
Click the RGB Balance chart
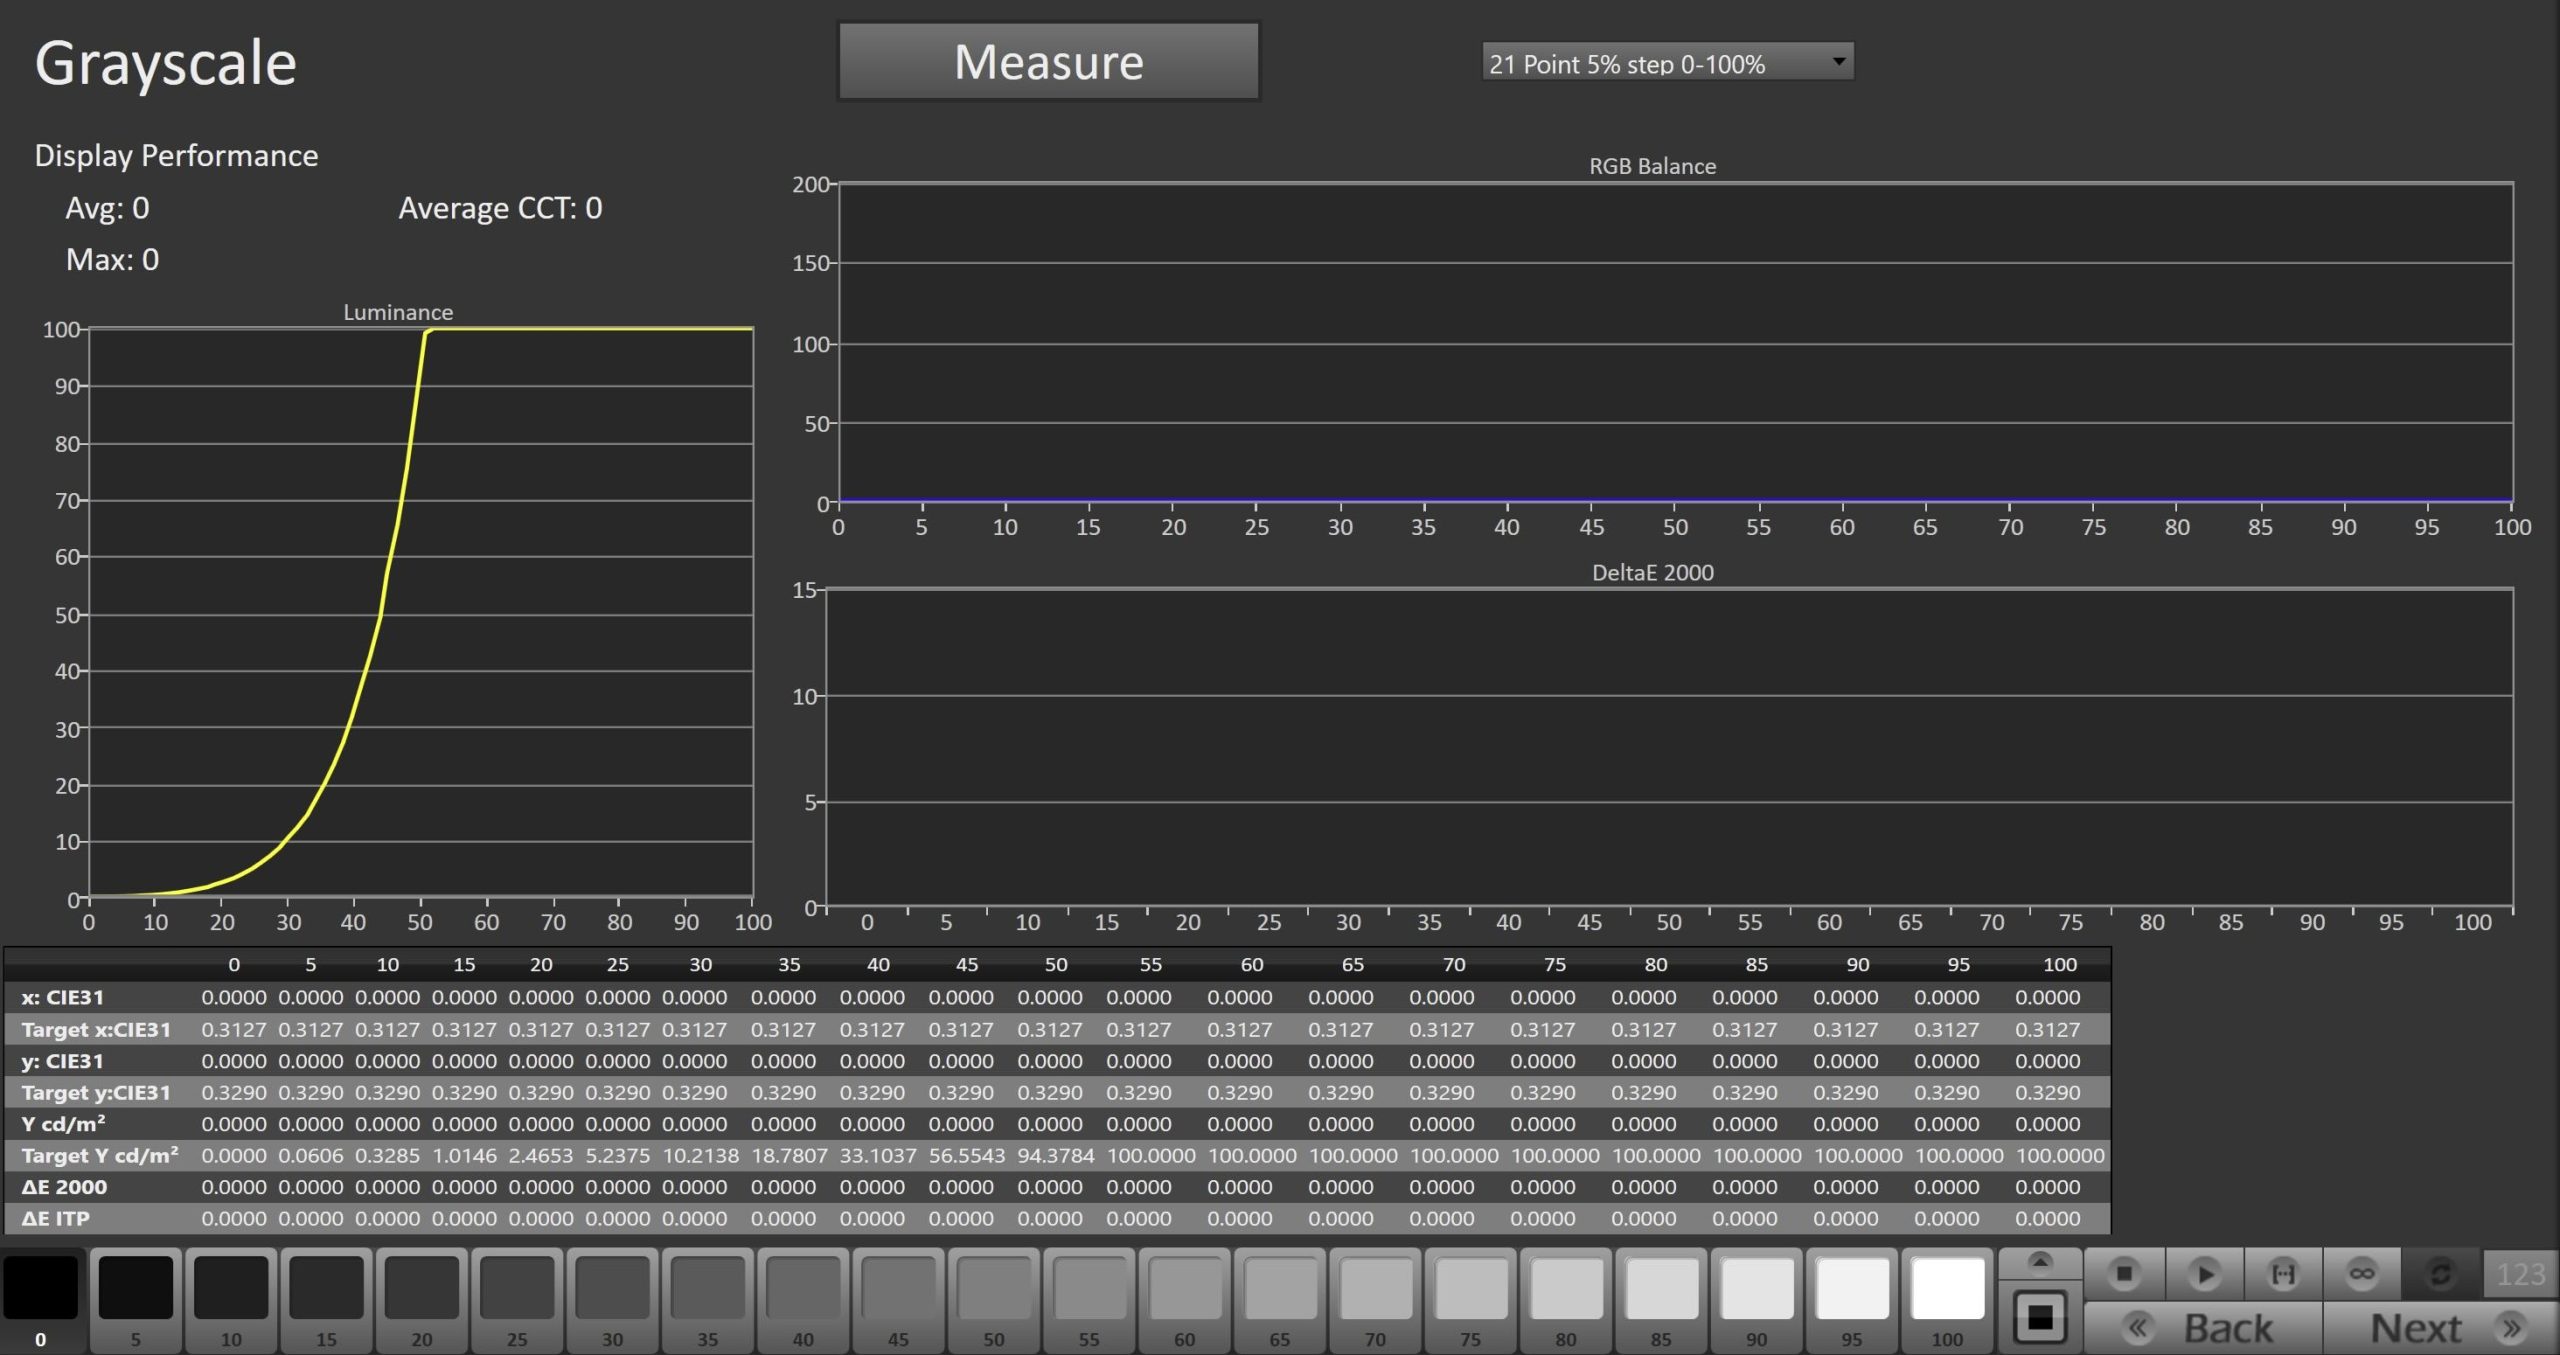click(x=1675, y=343)
